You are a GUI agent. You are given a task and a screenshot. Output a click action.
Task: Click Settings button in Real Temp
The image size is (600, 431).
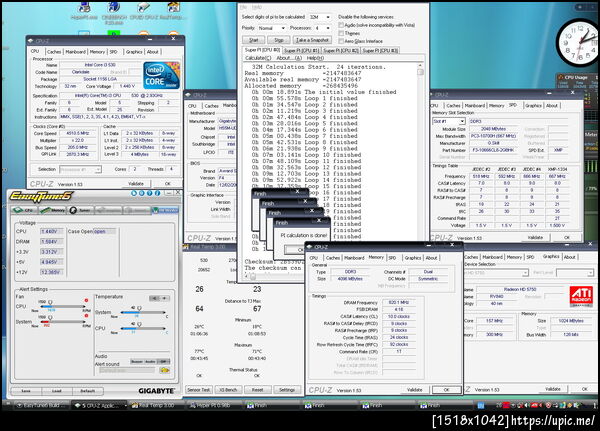pyautogui.click(x=287, y=390)
